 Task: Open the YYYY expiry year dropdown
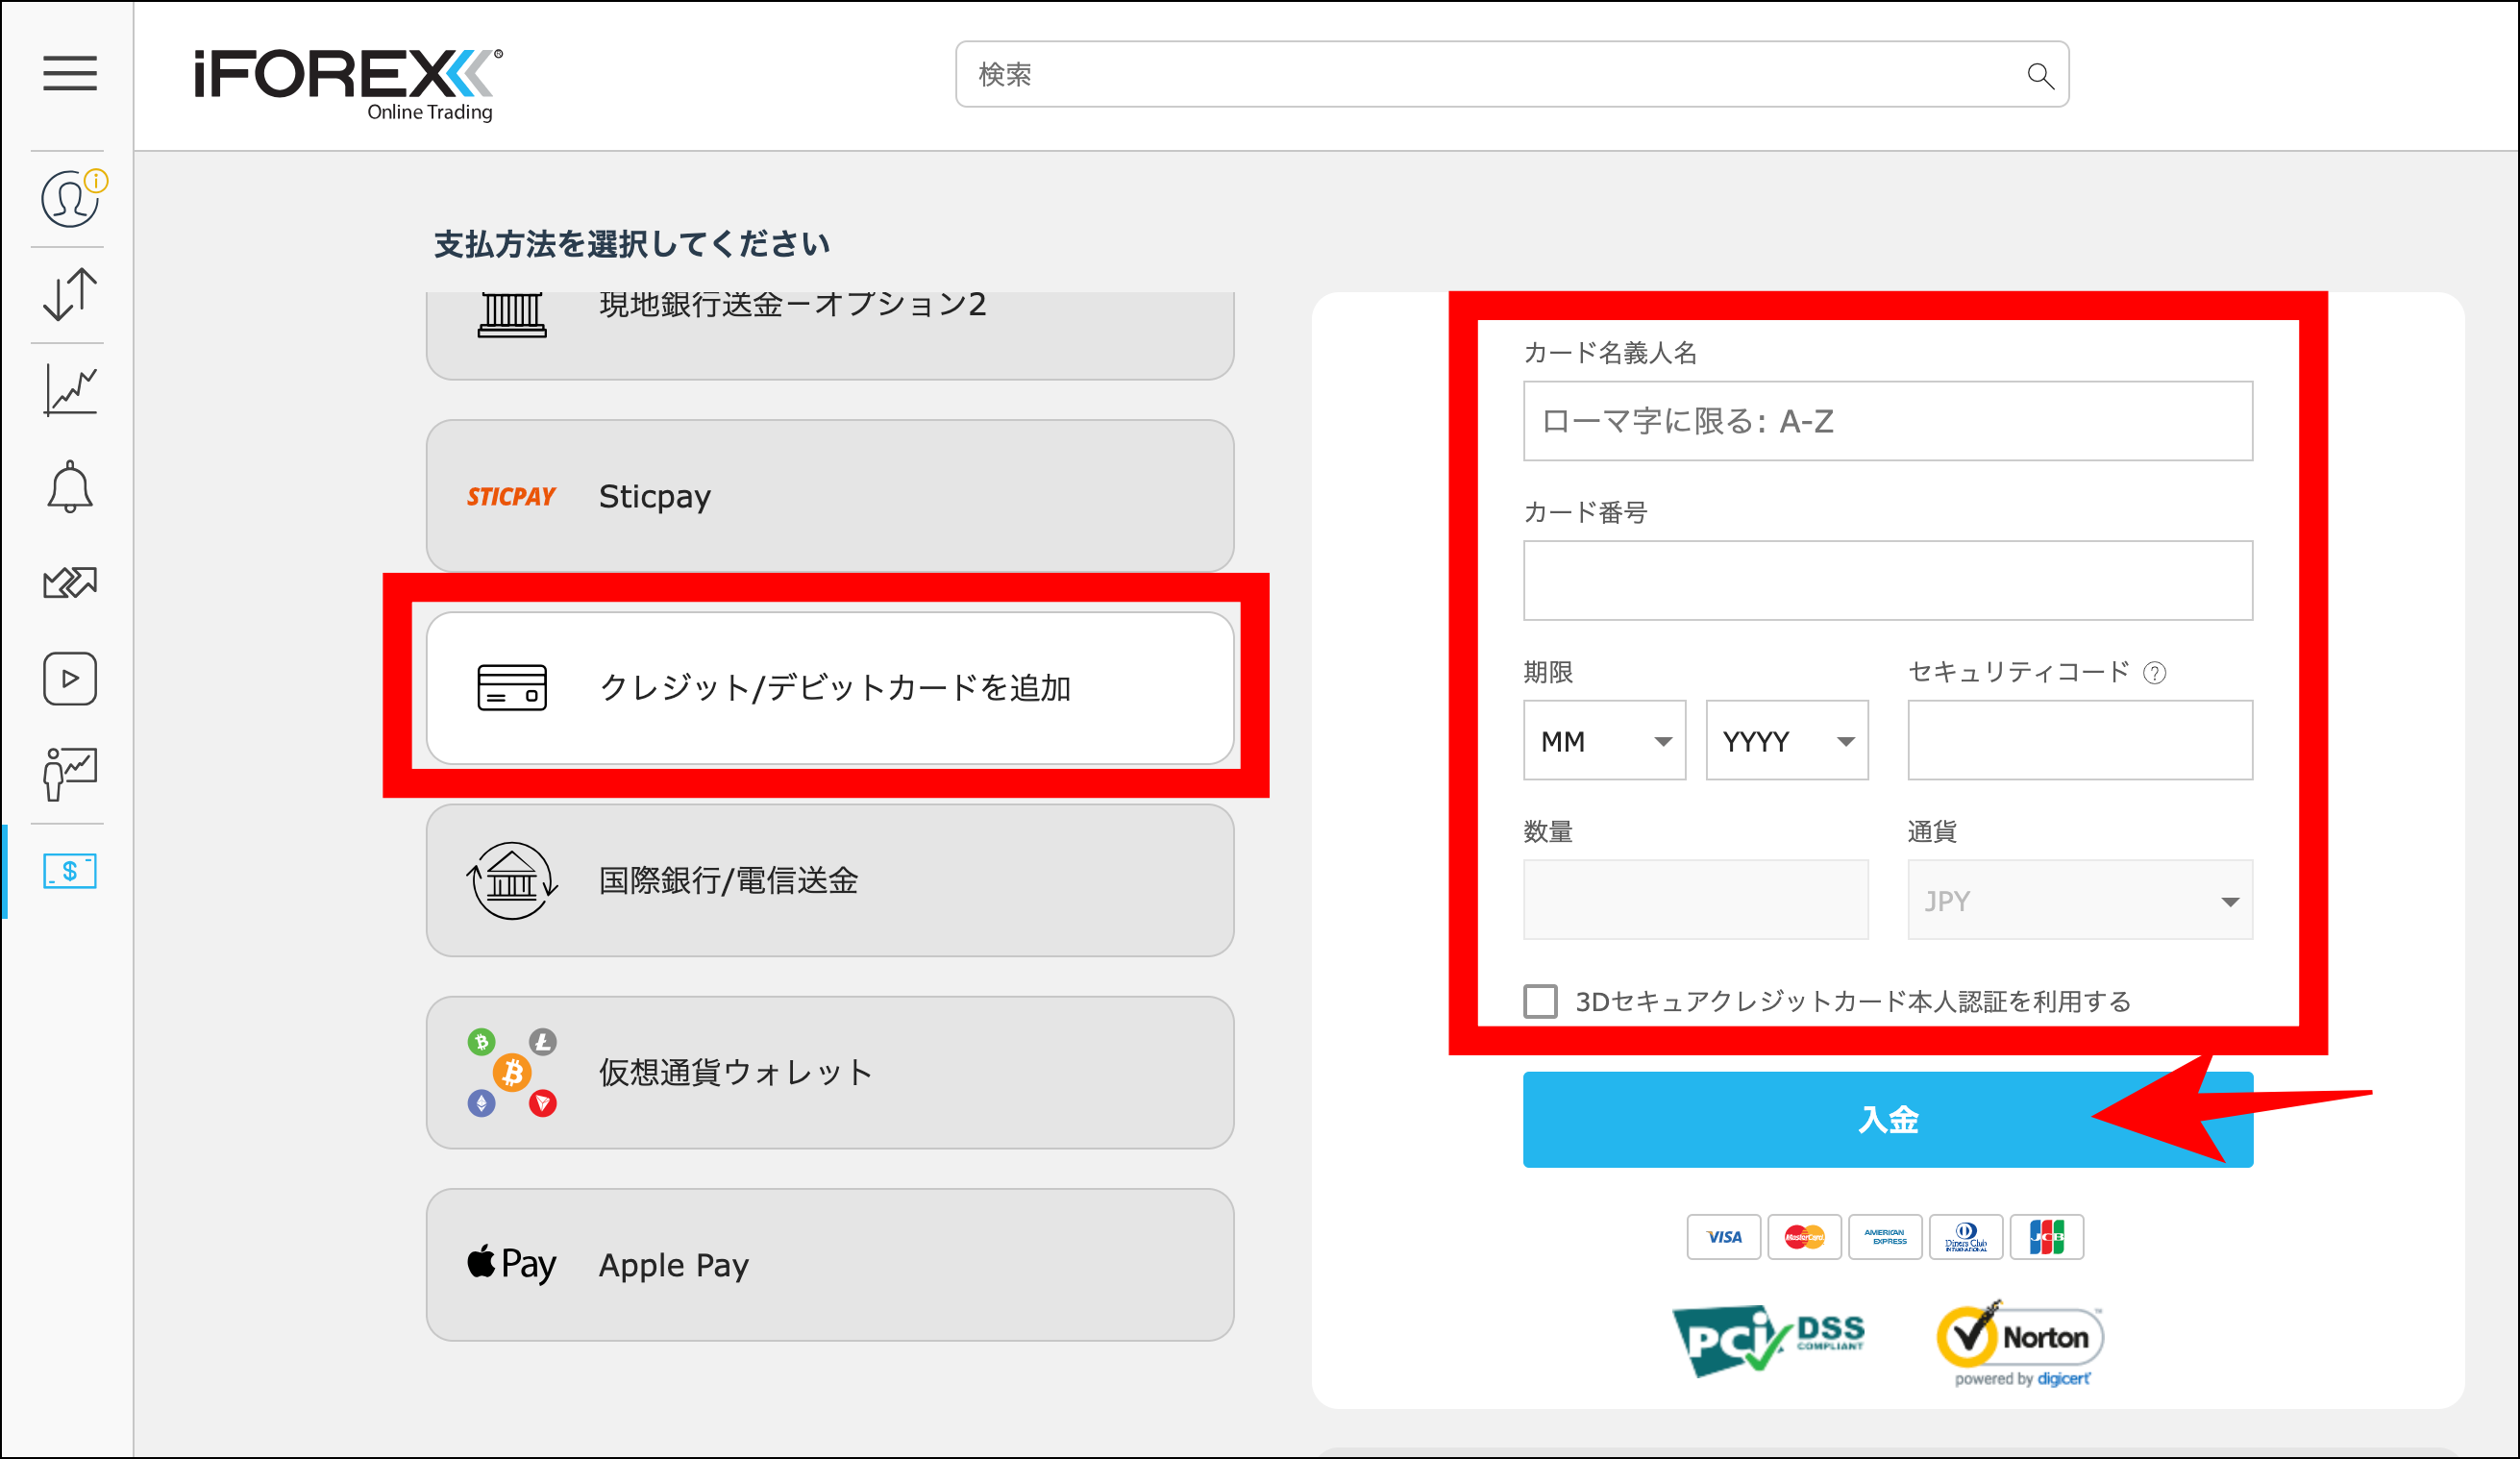pyautogui.click(x=1786, y=740)
